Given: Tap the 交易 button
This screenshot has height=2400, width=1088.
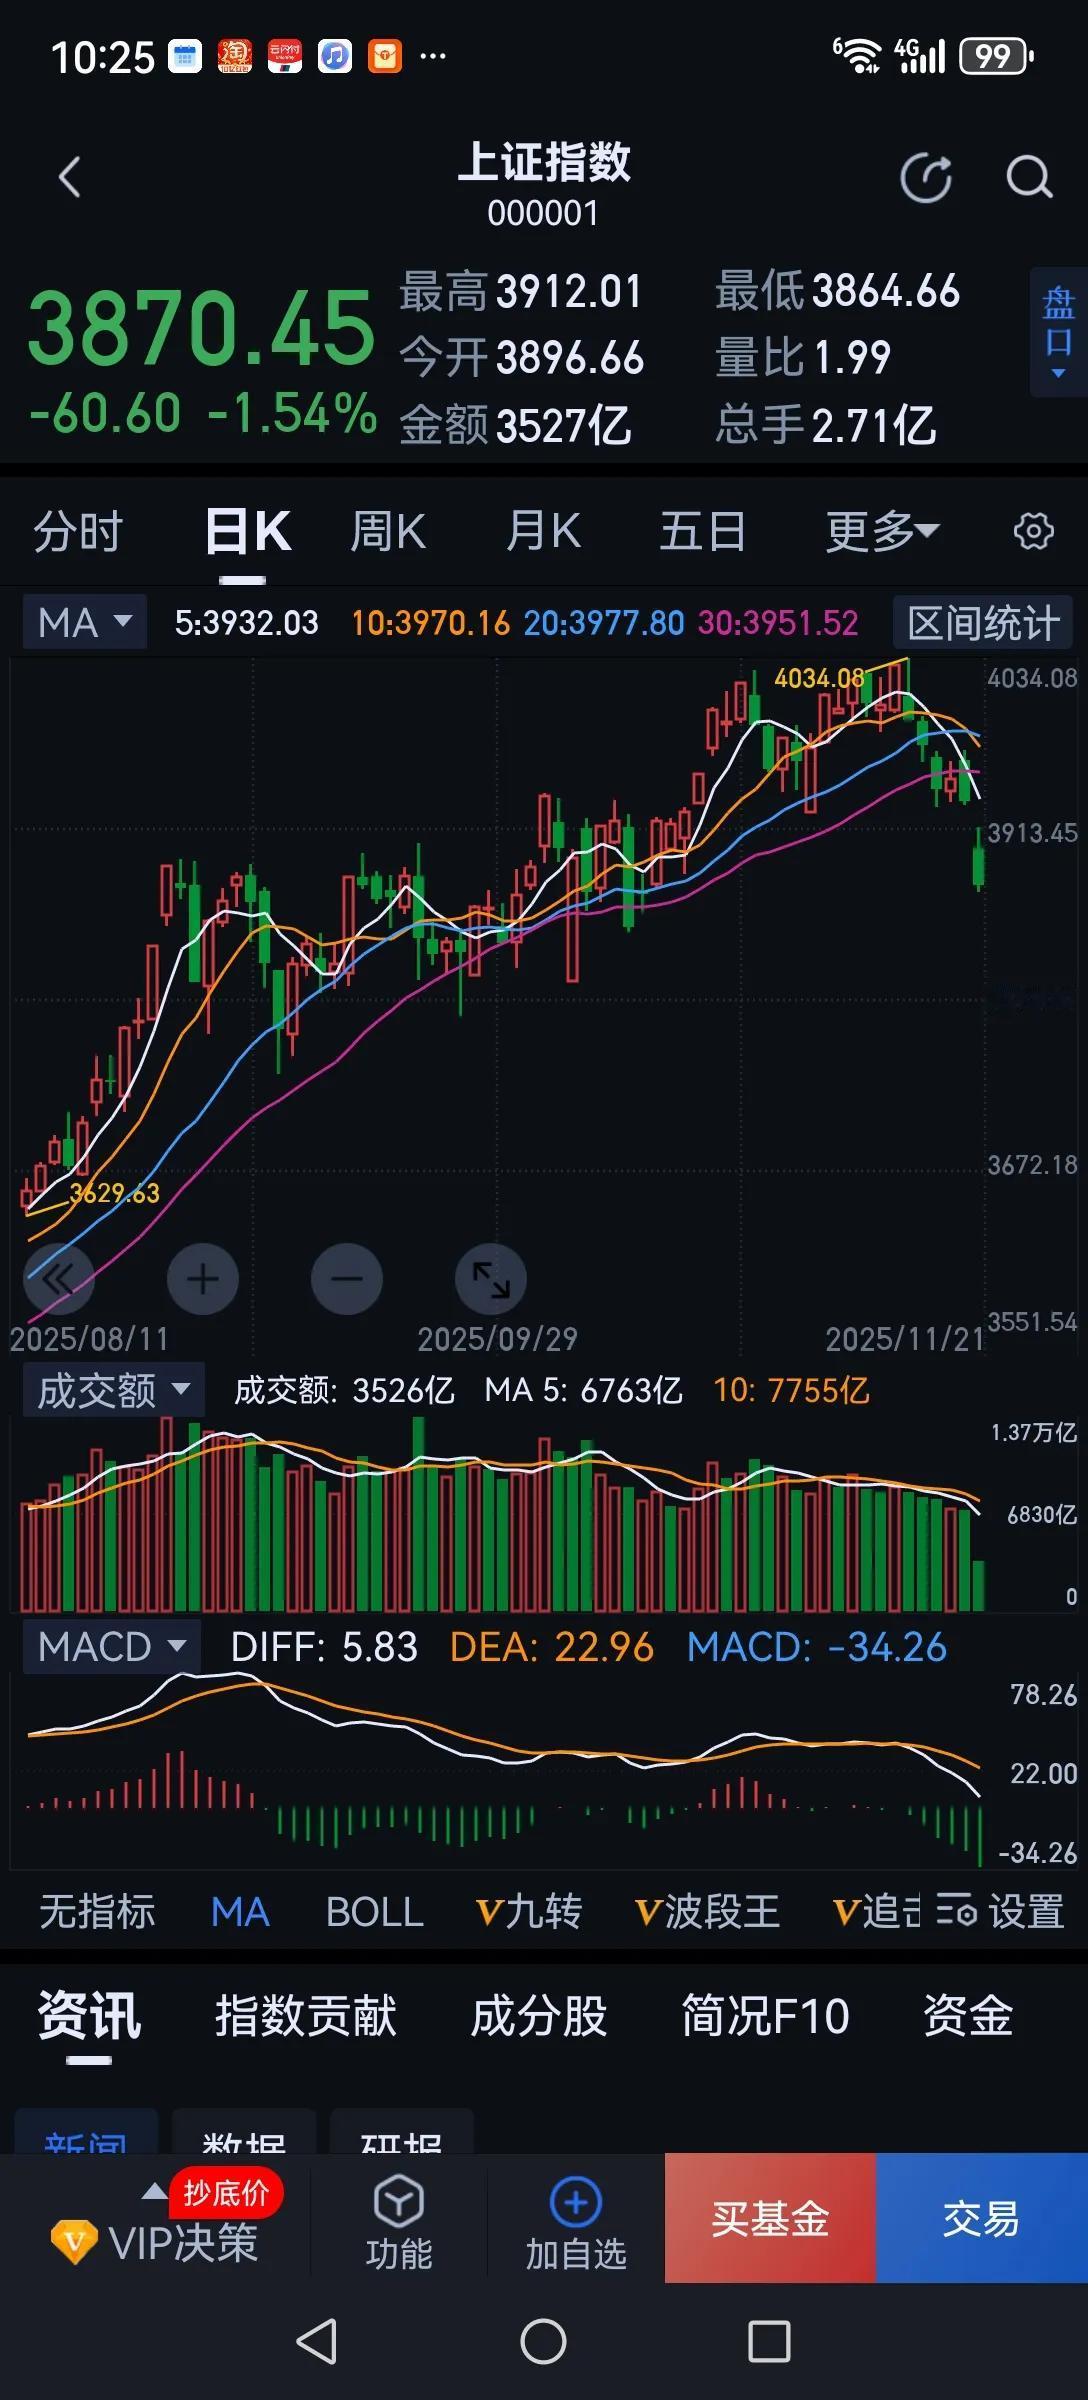Looking at the screenshot, I should click(x=982, y=2218).
